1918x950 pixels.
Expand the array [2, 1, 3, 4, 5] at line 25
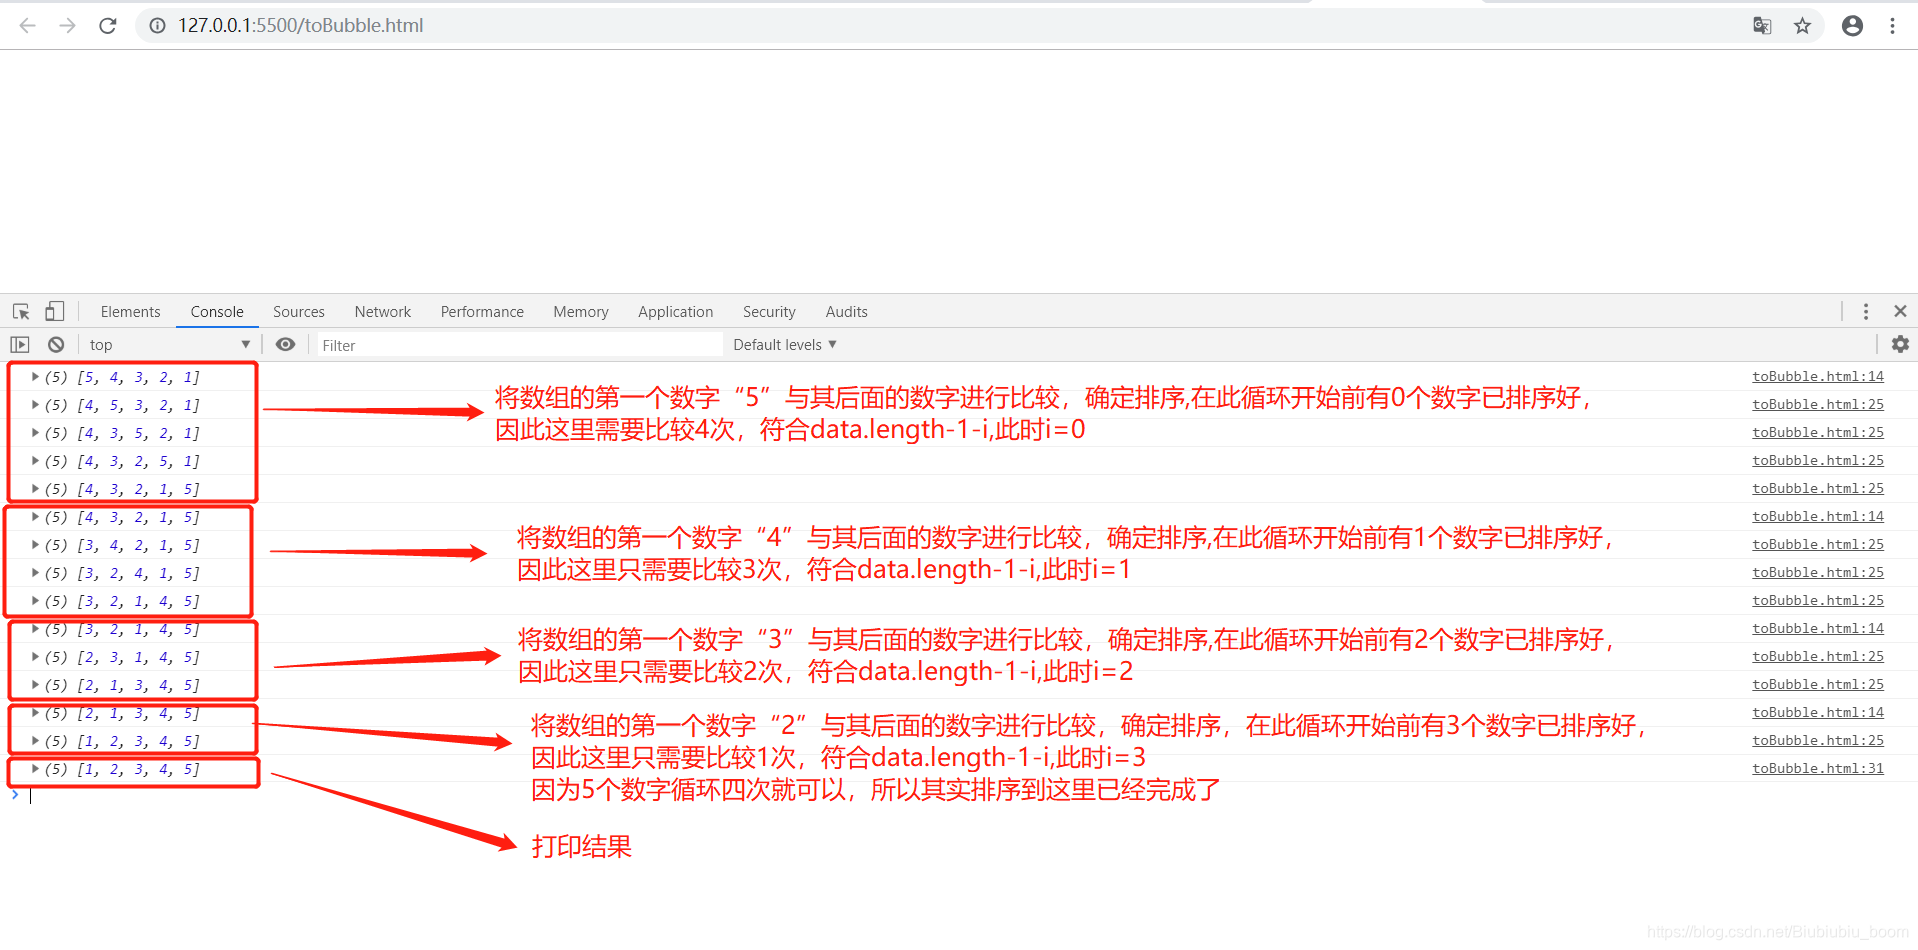coord(35,685)
